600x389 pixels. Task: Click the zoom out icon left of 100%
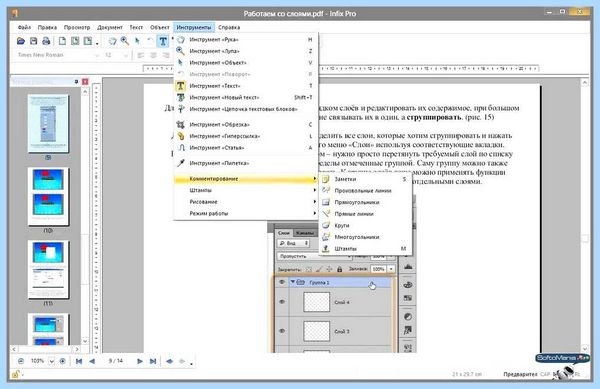[x=21, y=361]
